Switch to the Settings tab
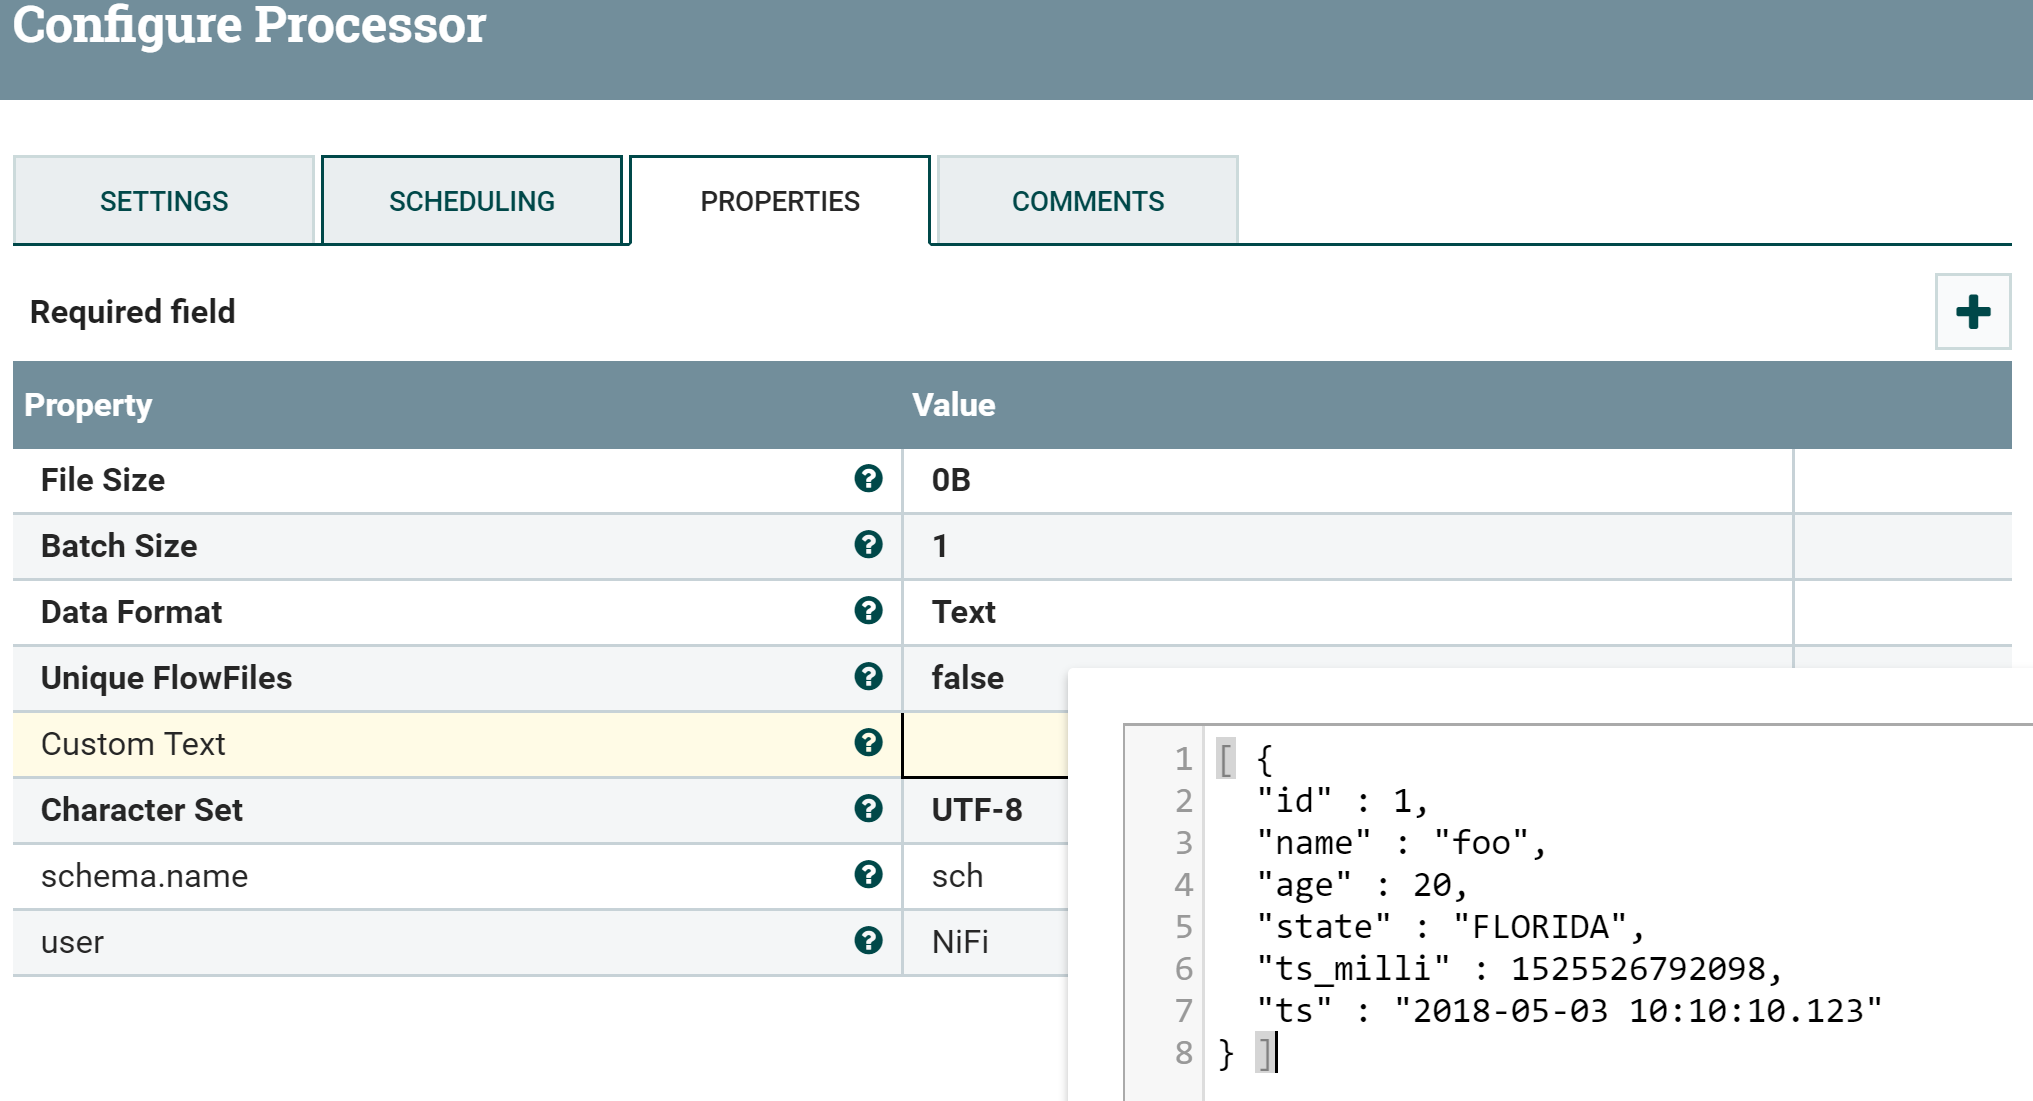The image size is (2033, 1101). (x=163, y=200)
